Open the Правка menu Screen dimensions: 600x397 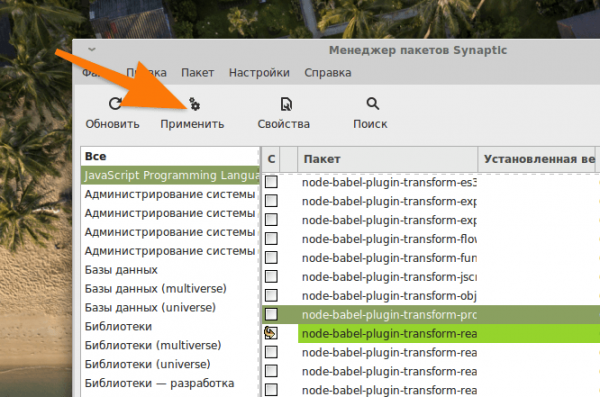pyautogui.click(x=146, y=73)
